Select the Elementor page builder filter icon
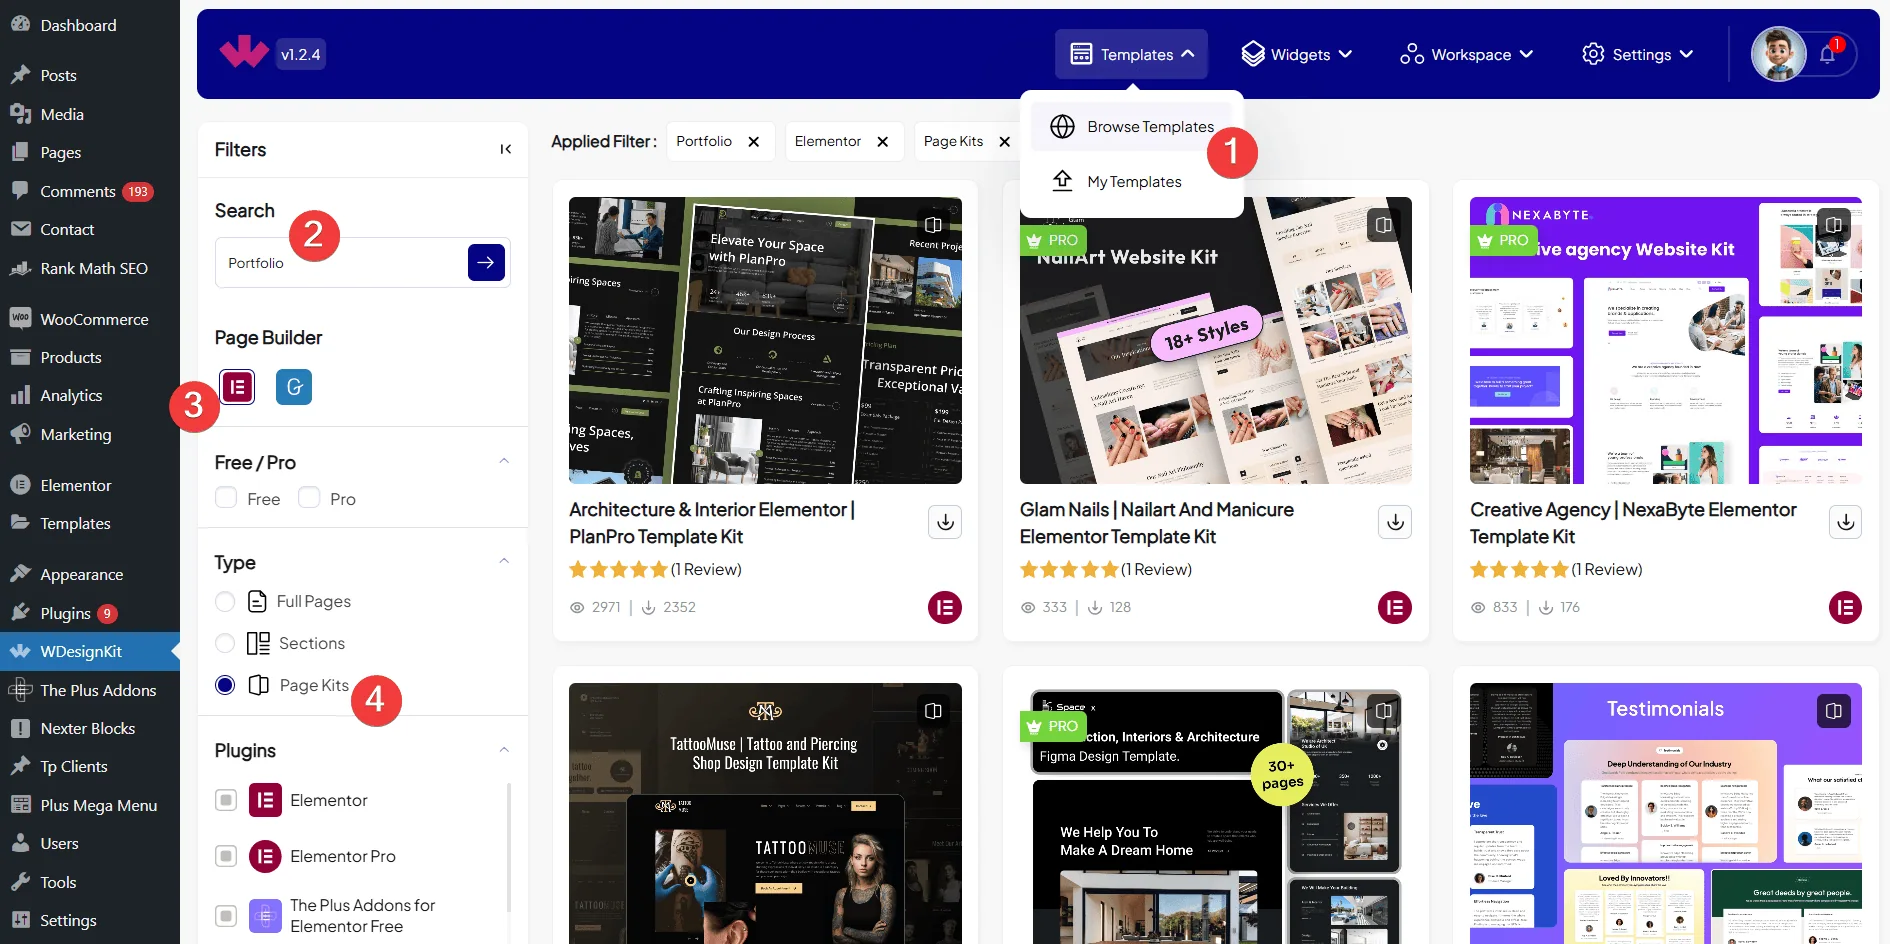This screenshot has height=944, width=1890. [x=237, y=387]
